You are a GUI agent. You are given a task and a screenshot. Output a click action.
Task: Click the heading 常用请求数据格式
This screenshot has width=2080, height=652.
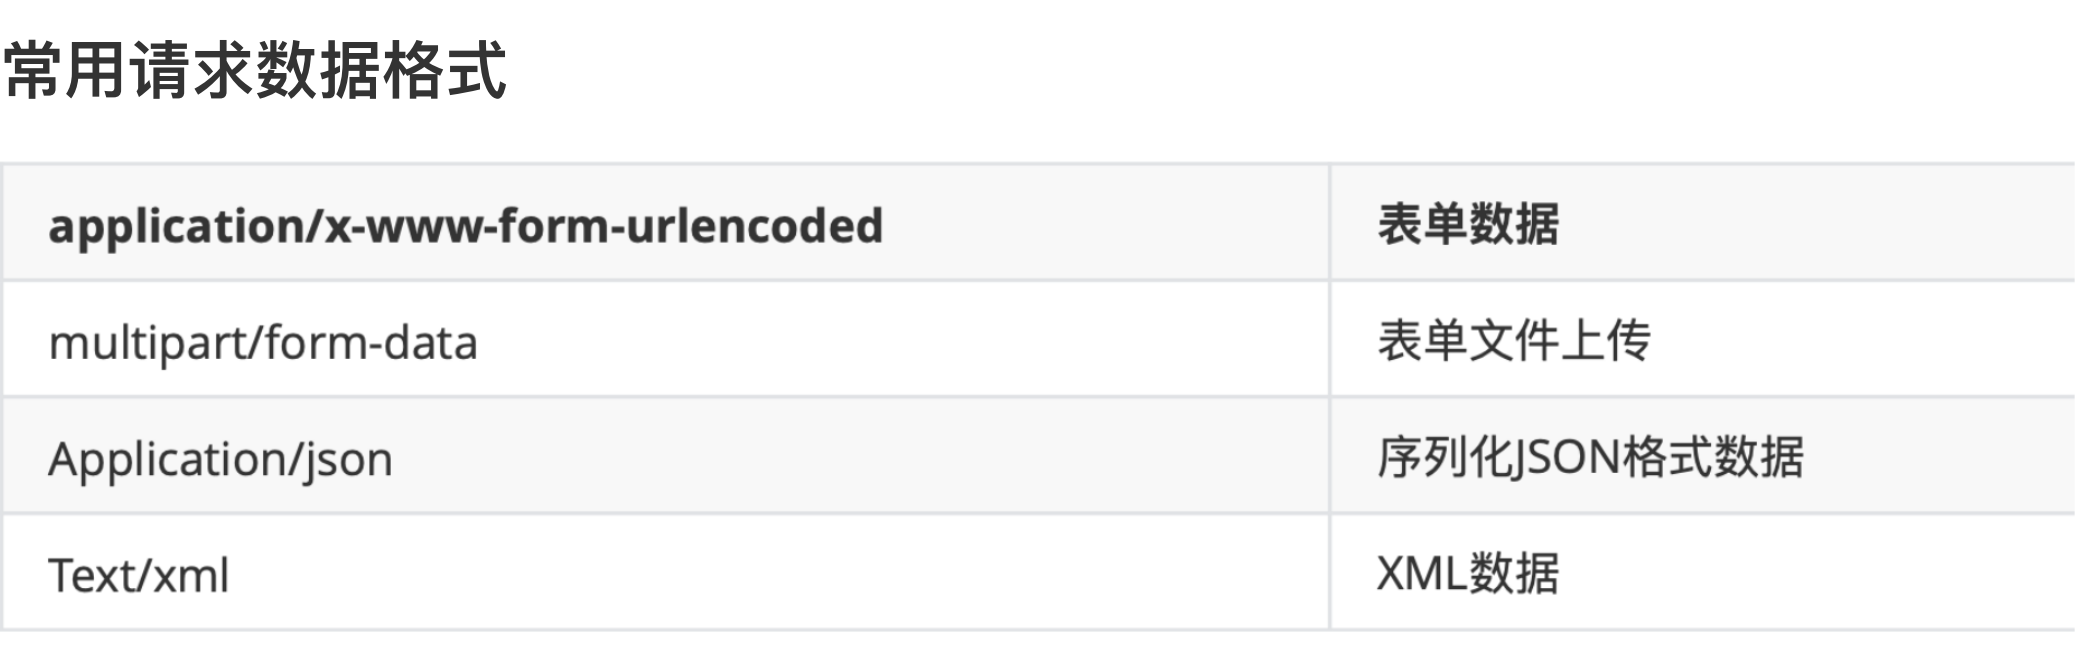point(256,72)
